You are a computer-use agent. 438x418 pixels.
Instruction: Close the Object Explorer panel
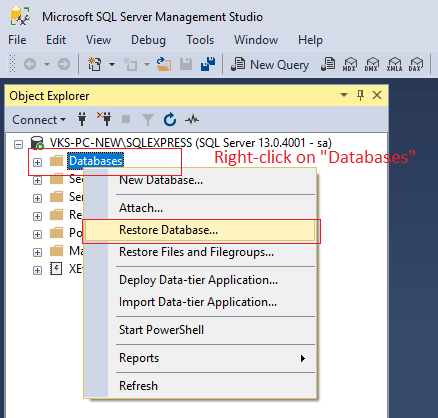[x=377, y=95]
